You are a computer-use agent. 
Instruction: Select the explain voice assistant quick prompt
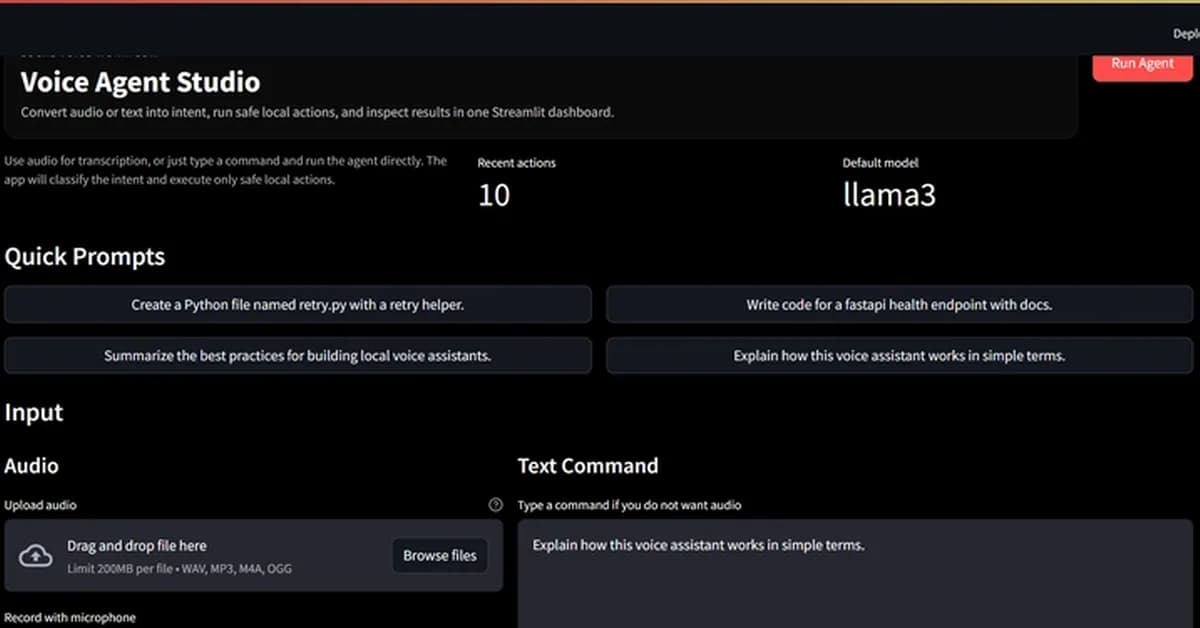[x=899, y=355]
